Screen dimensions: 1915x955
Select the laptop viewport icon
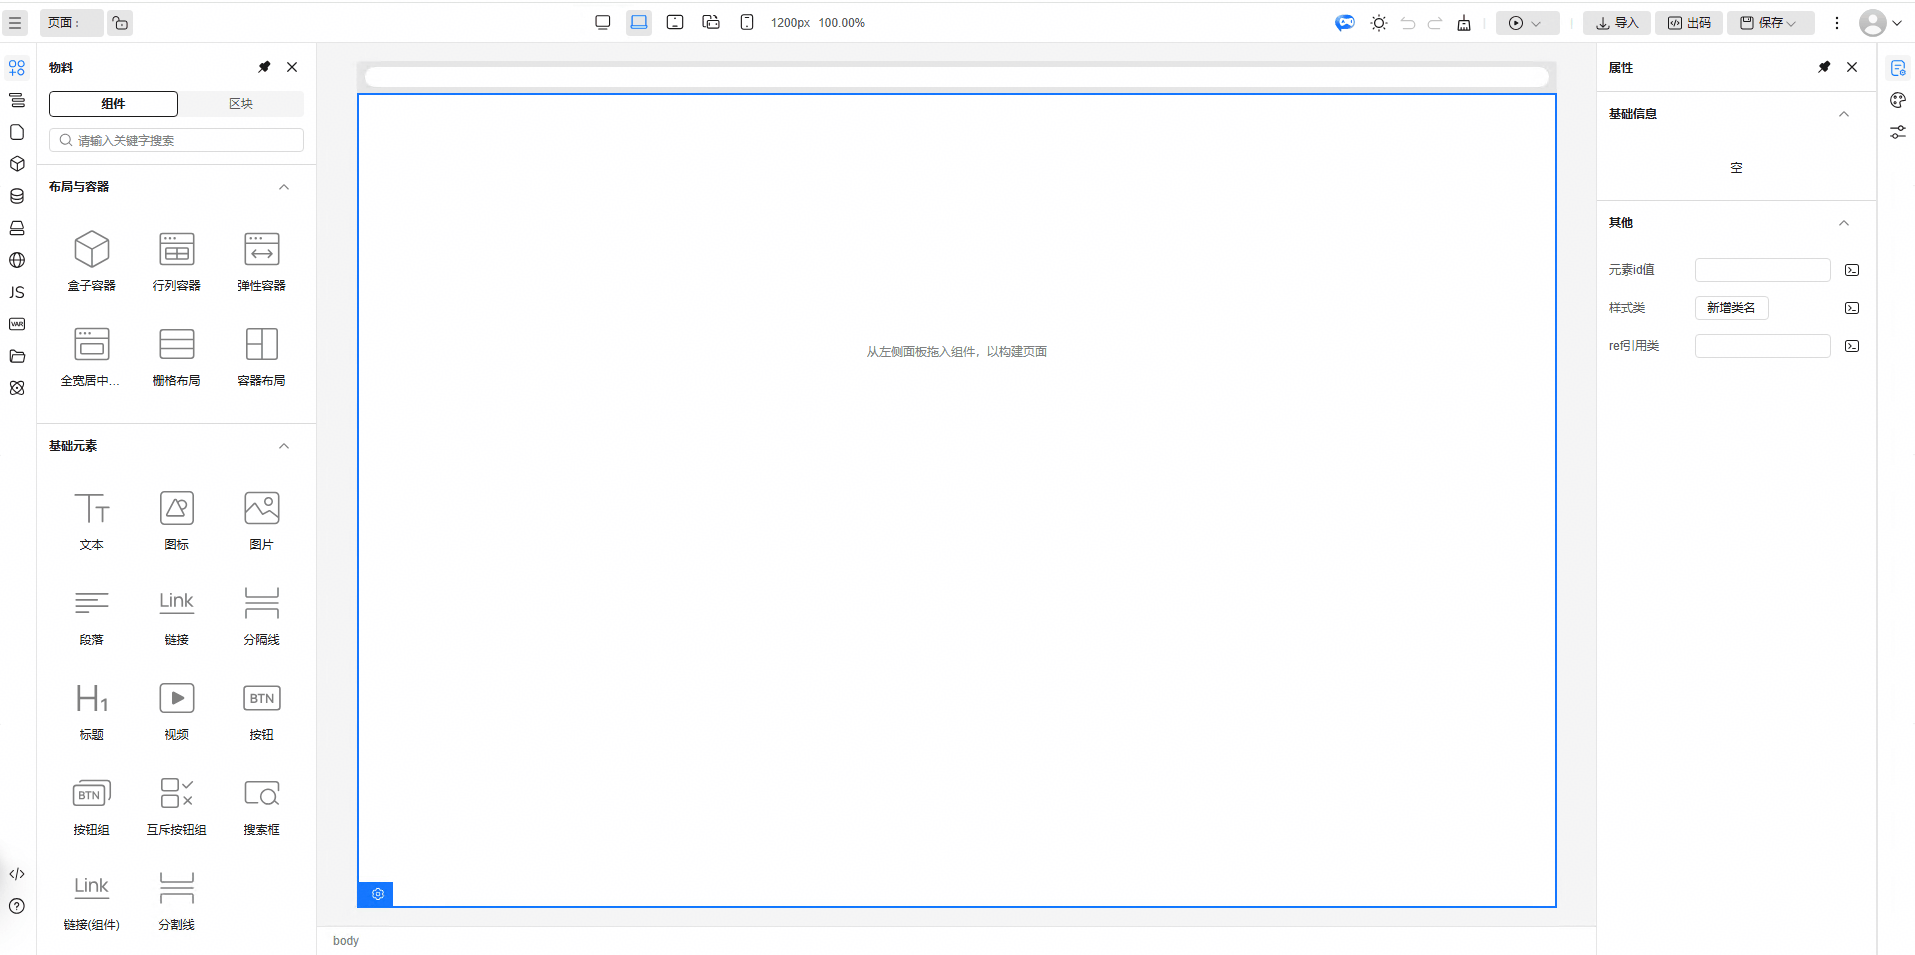639,22
